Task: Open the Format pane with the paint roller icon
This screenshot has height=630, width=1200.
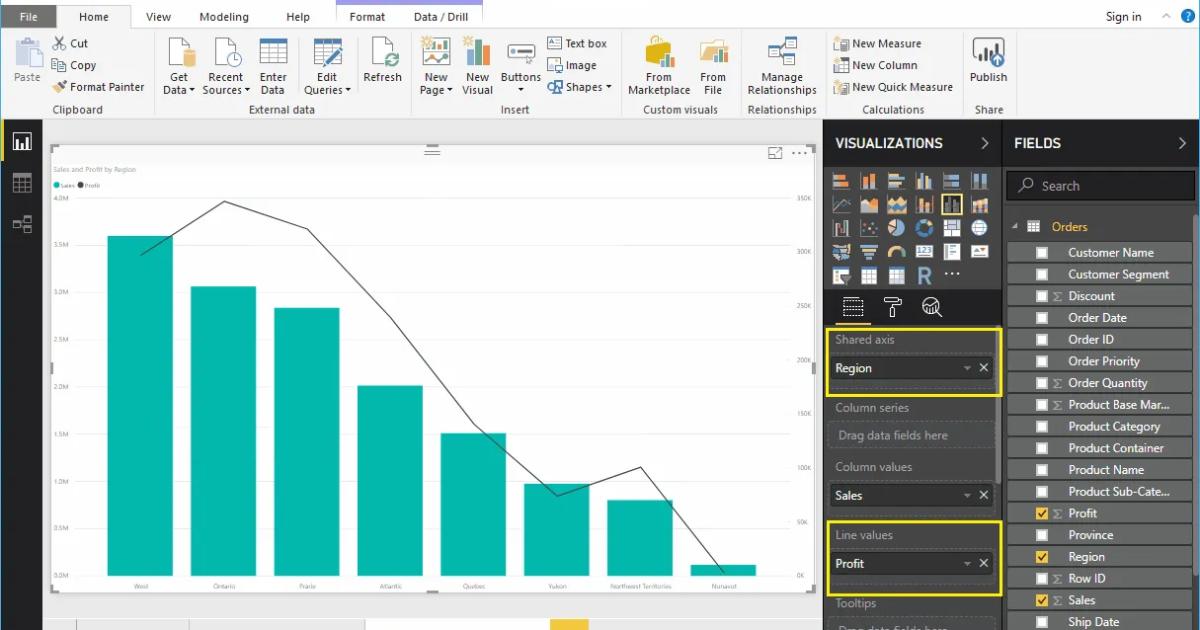Action: (x=892, y=308)
